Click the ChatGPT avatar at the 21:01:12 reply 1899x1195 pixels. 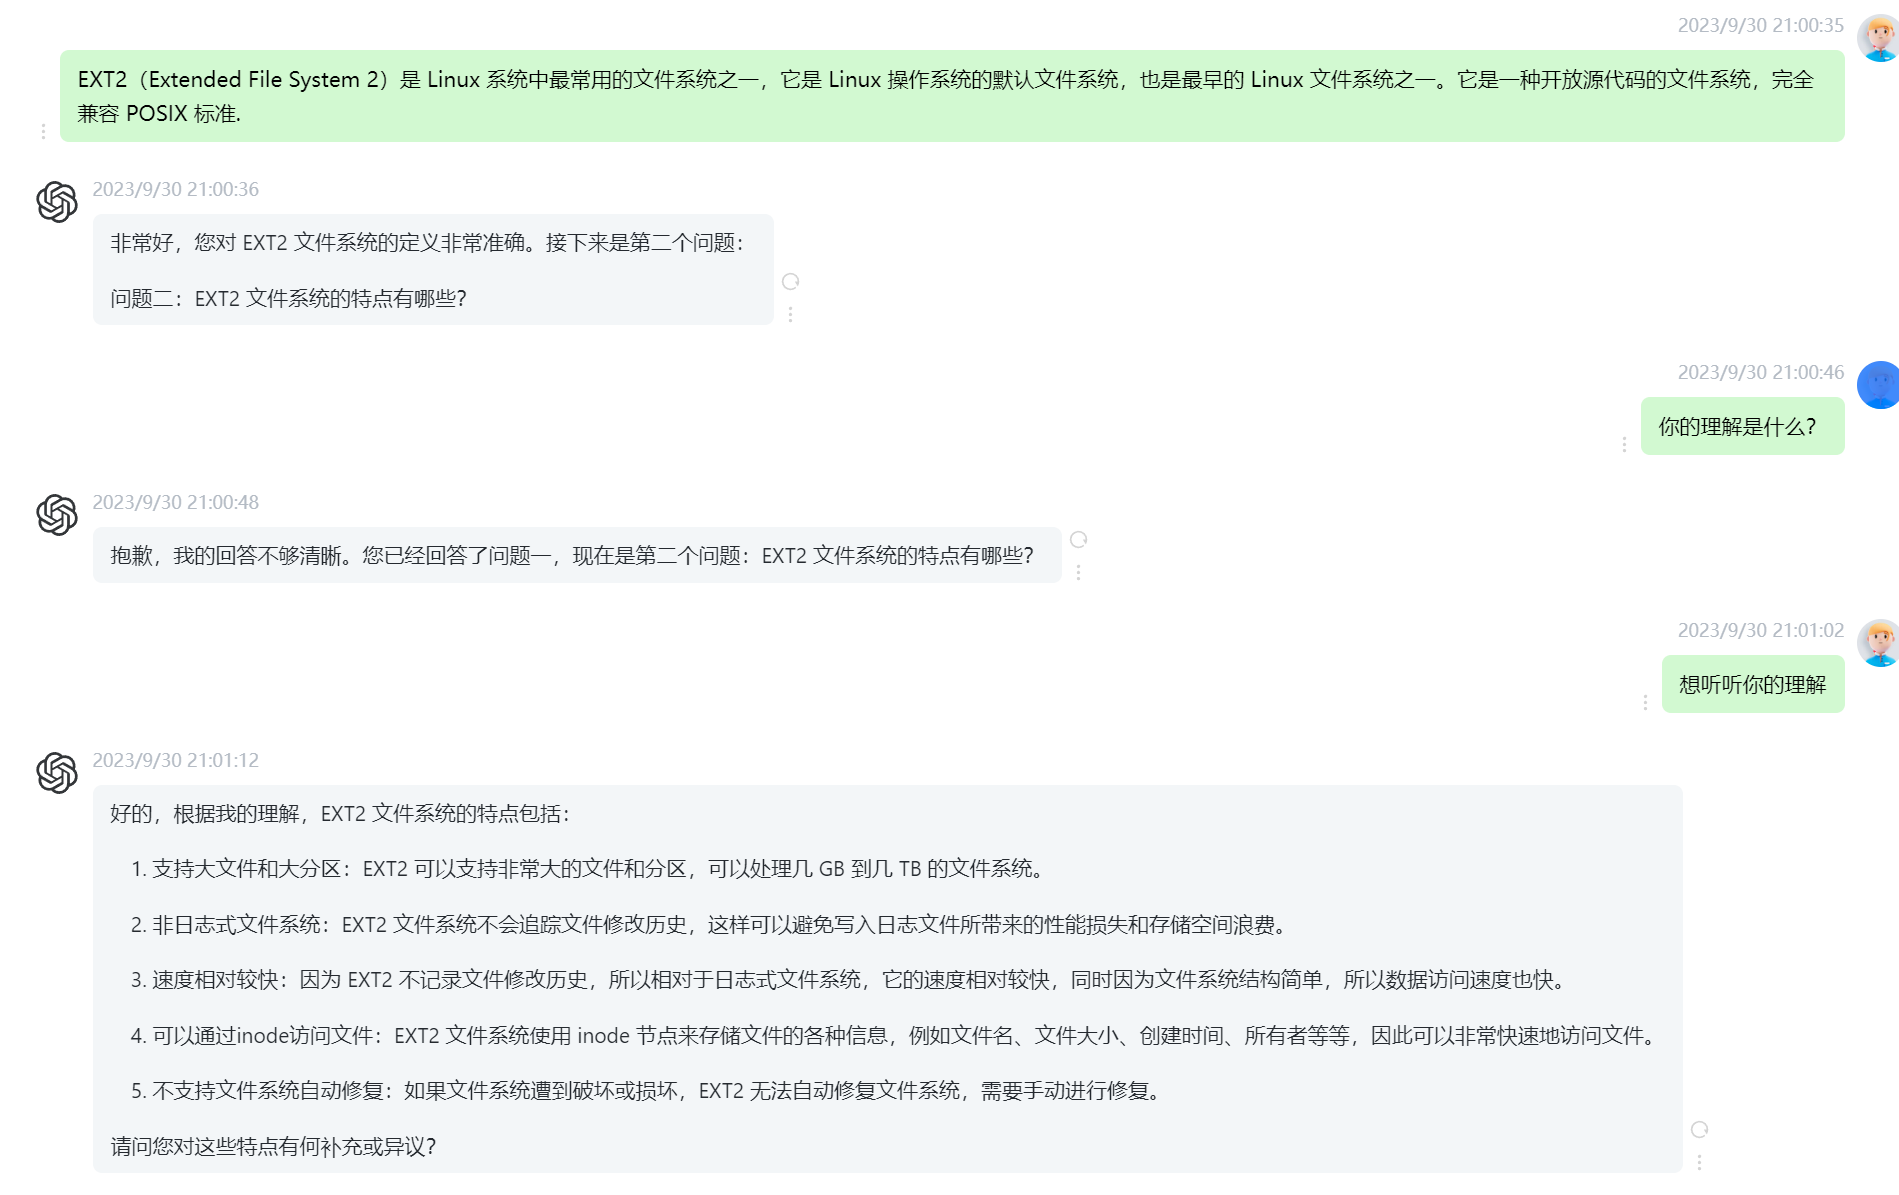pyautogui.click(x=57, y=773)
